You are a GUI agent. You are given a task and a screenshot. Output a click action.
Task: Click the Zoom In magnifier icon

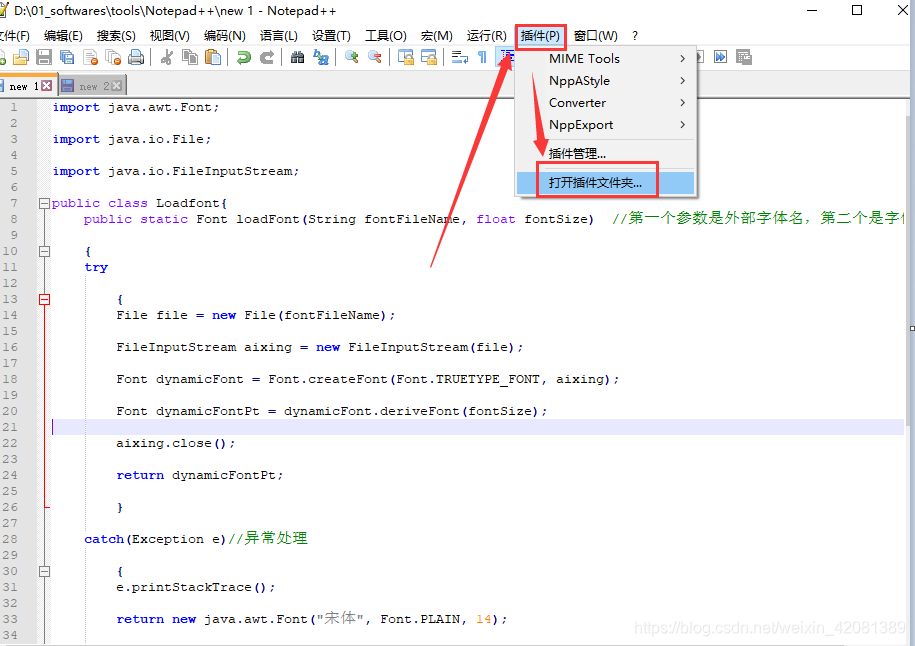[x=352, y=57]
